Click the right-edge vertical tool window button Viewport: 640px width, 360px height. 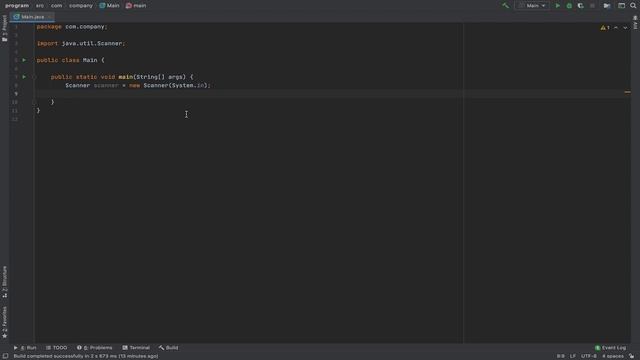coord(635,22)
